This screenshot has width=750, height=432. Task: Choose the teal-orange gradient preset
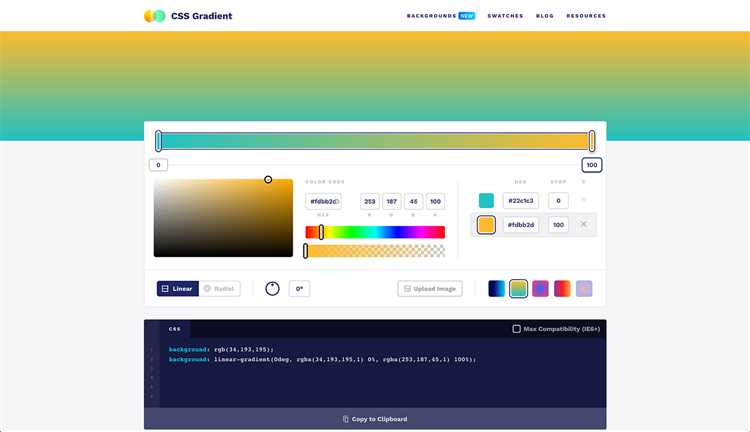click(518, 288)
